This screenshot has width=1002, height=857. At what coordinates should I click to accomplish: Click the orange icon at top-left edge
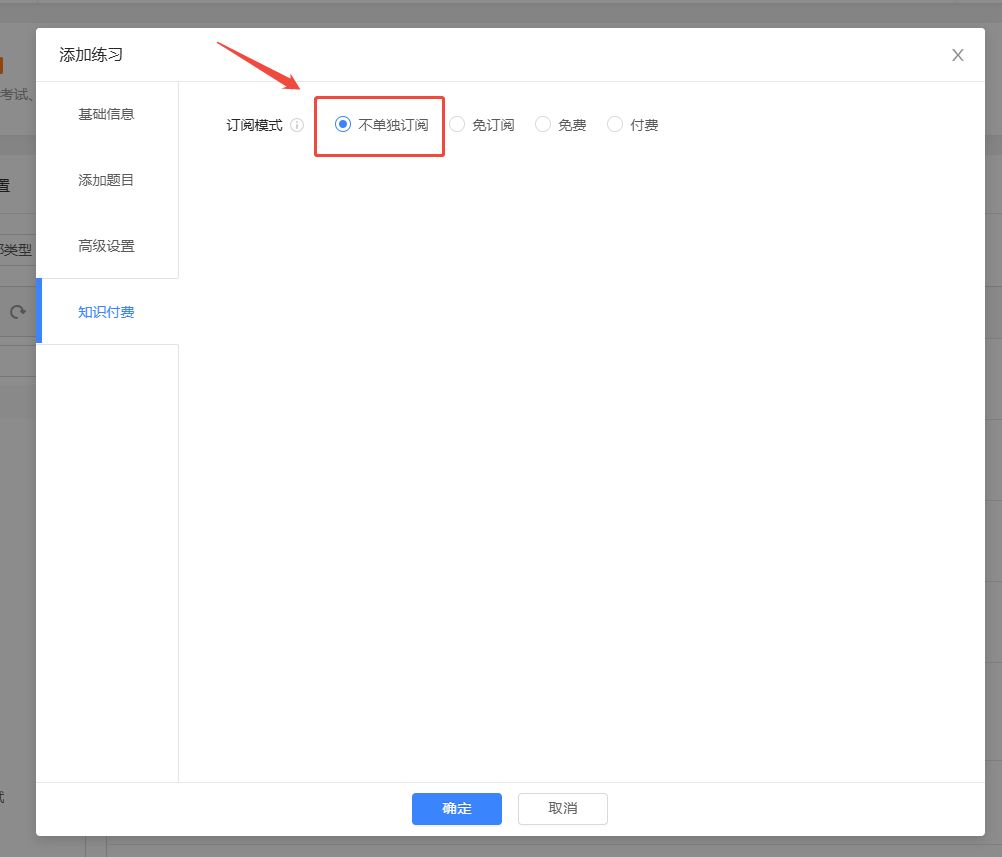point(2,66)
